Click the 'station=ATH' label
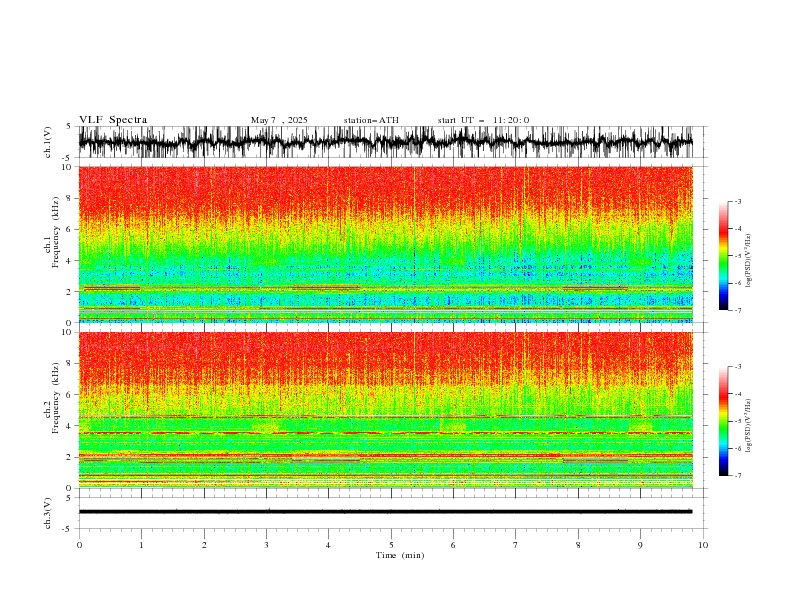The image size is (792, 612). (371, 120)
